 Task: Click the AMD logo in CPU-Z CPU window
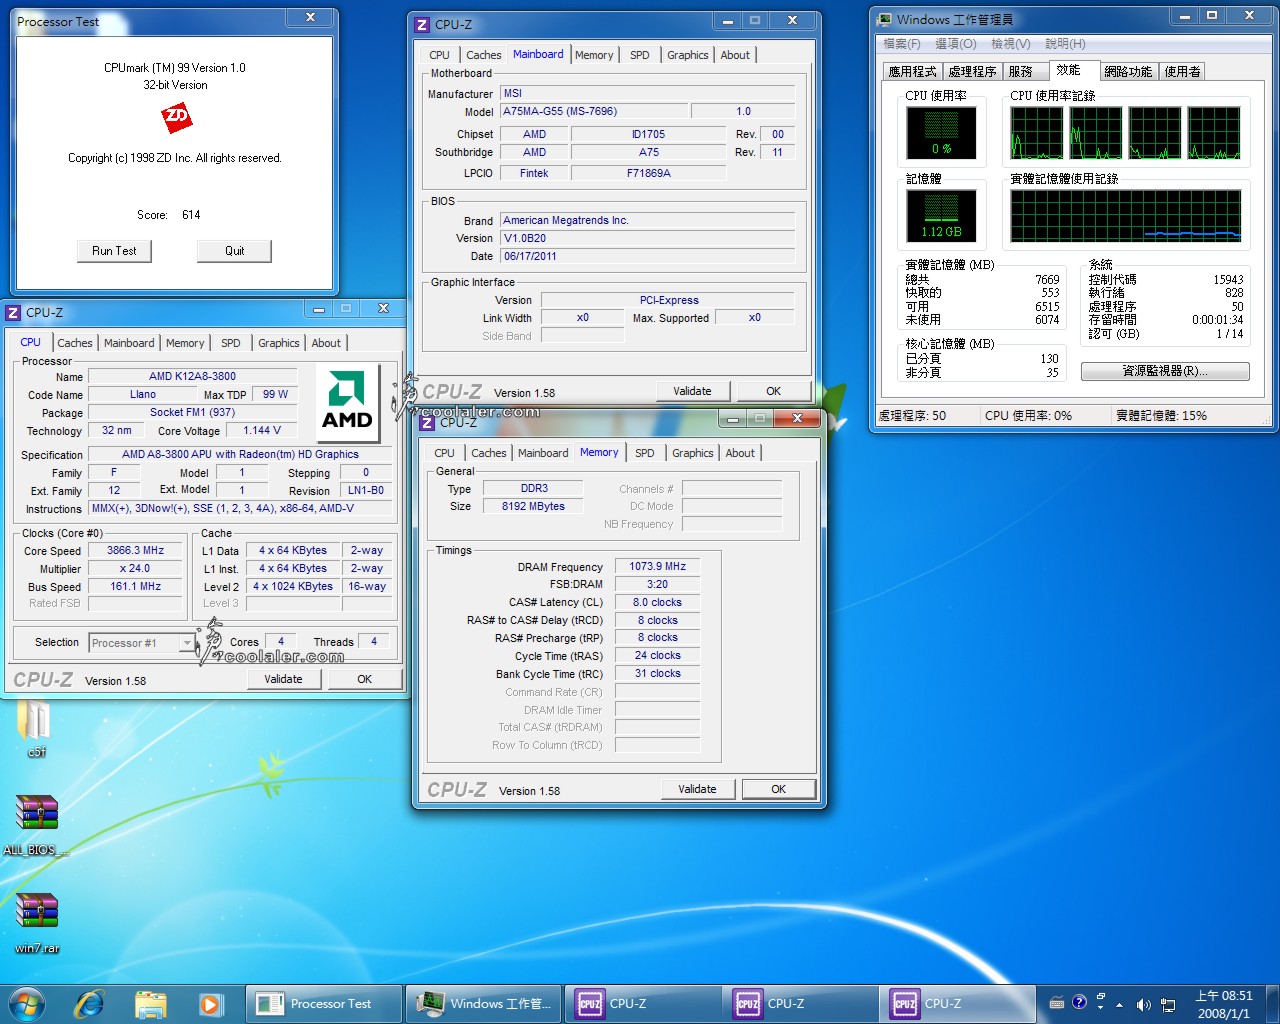[347, 402]
